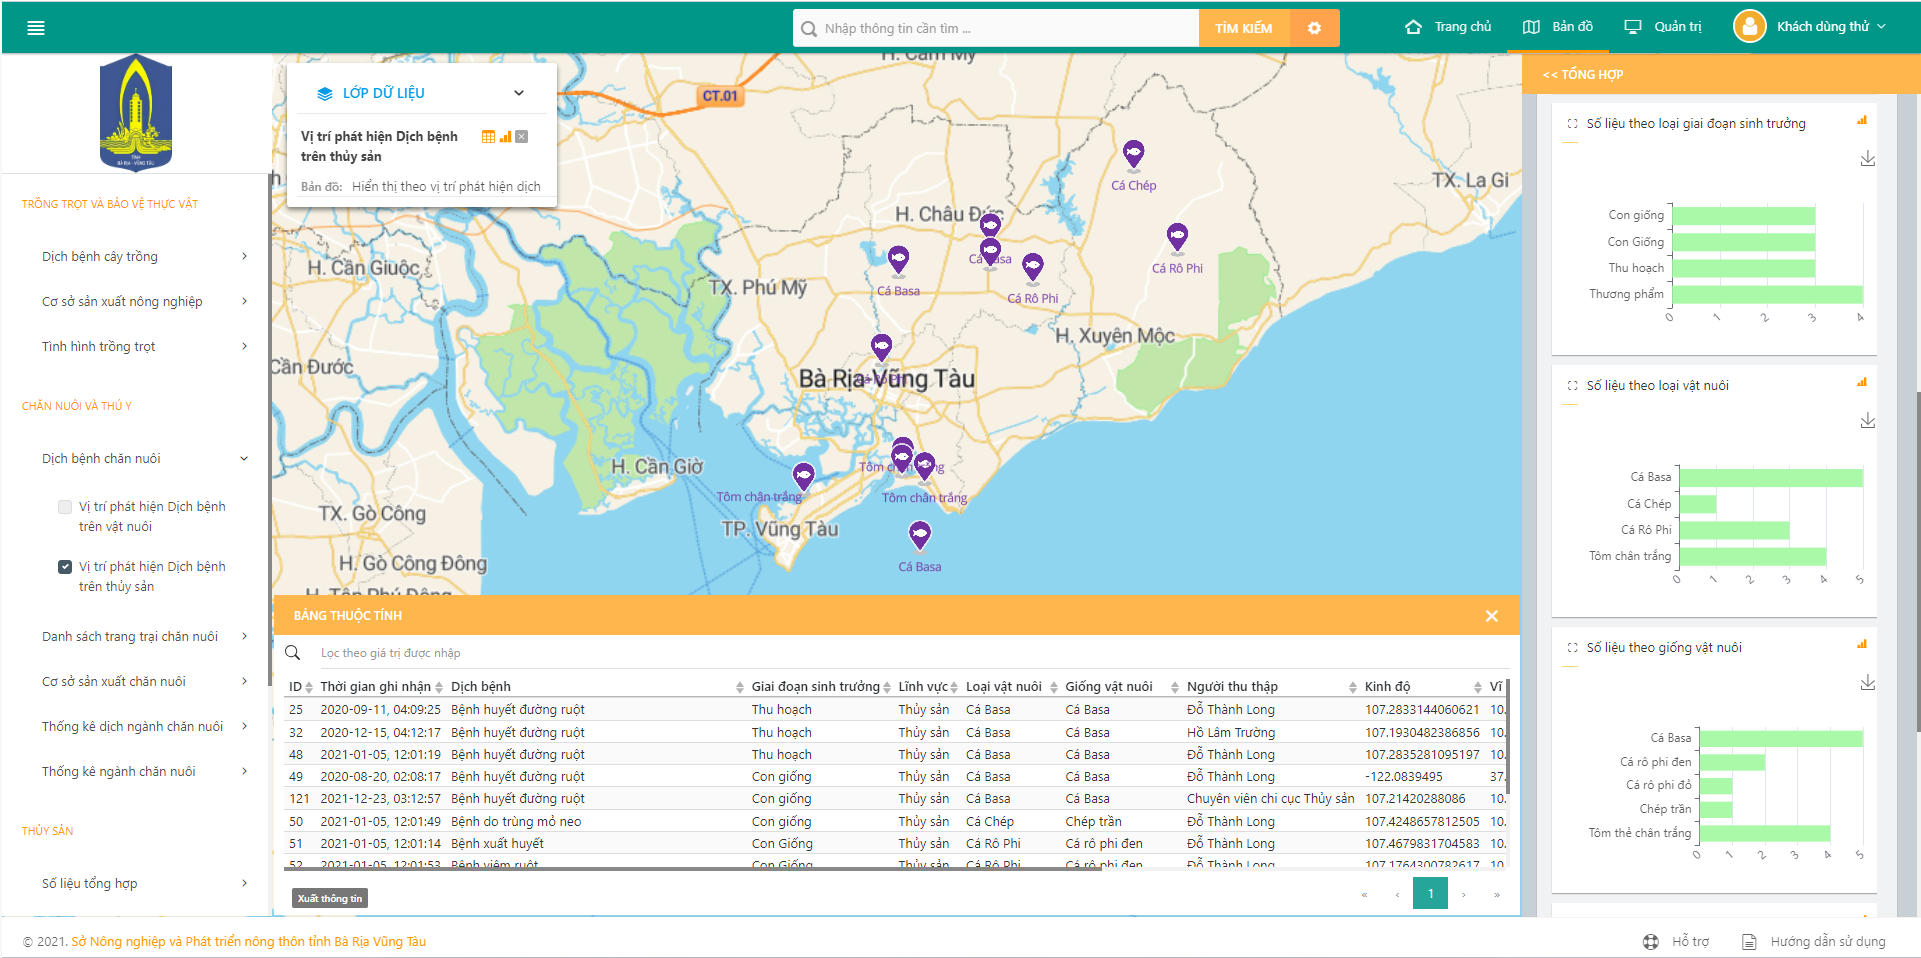Collapse the Lớp dữ liệu panel chevron
The width and height of the screenshot is (1921, 958).
519,93
